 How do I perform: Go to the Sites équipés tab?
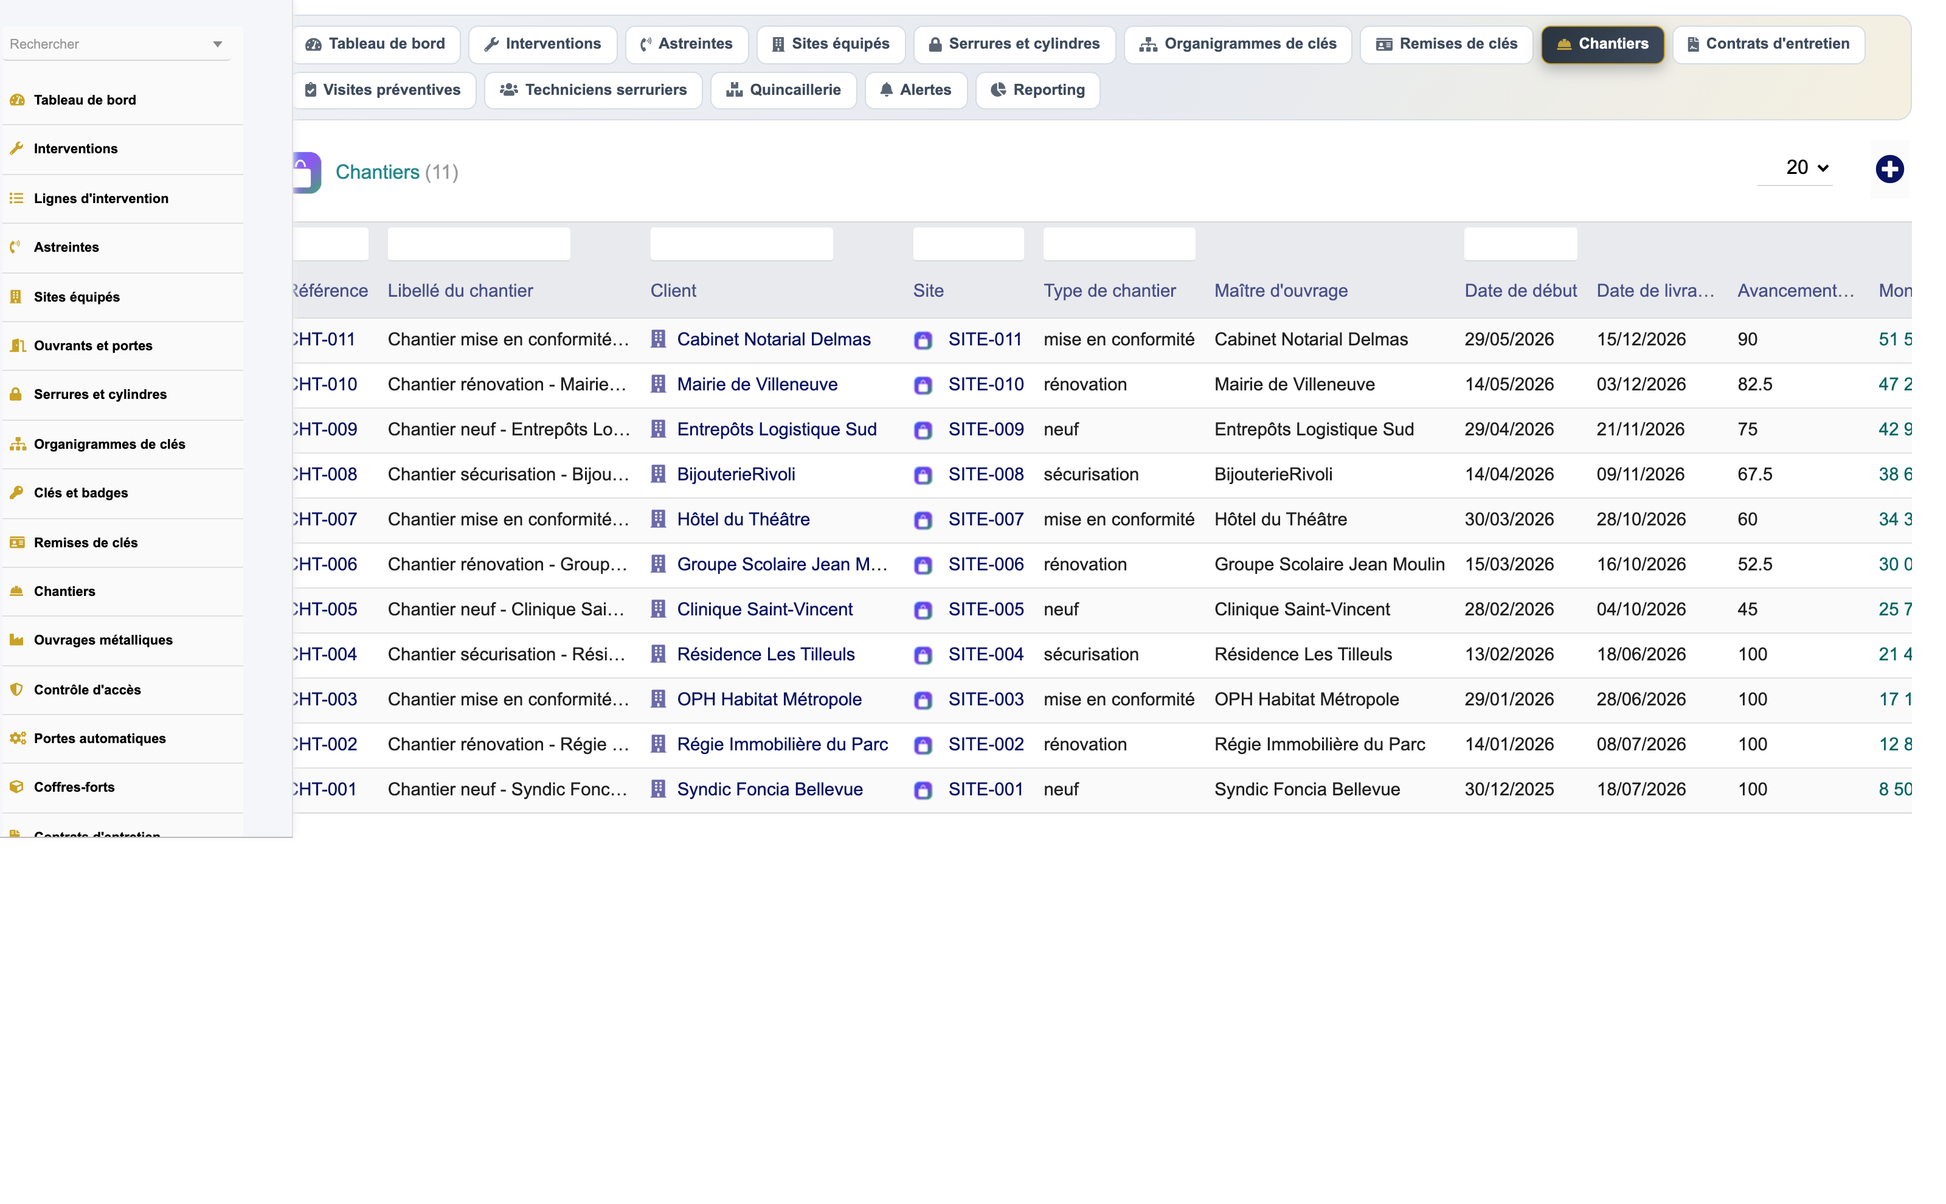coord(831,44)
